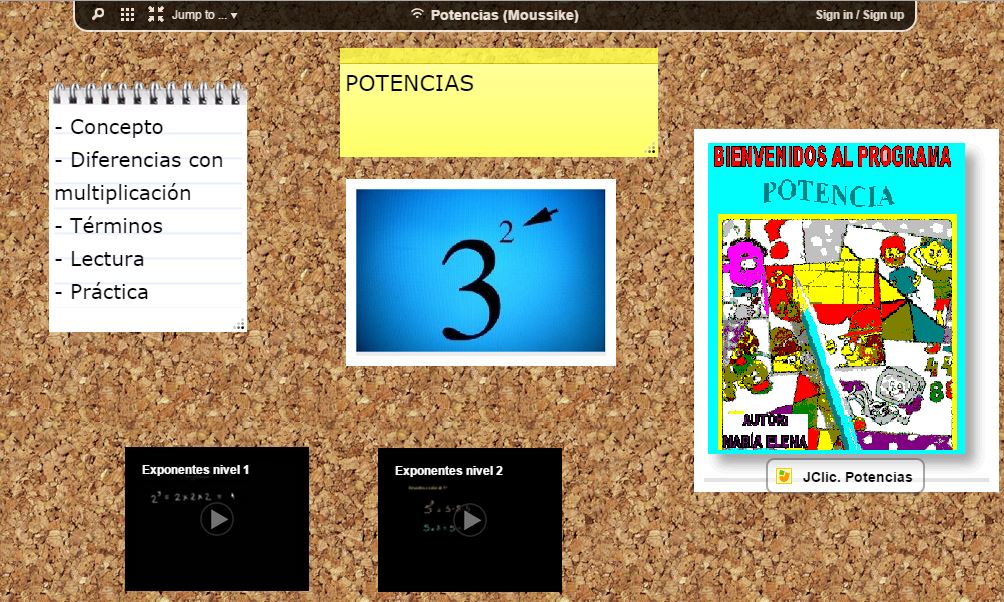Click resize grip on notepad corner
This screenshot has width=1004, height=602.
coord(239,324)
